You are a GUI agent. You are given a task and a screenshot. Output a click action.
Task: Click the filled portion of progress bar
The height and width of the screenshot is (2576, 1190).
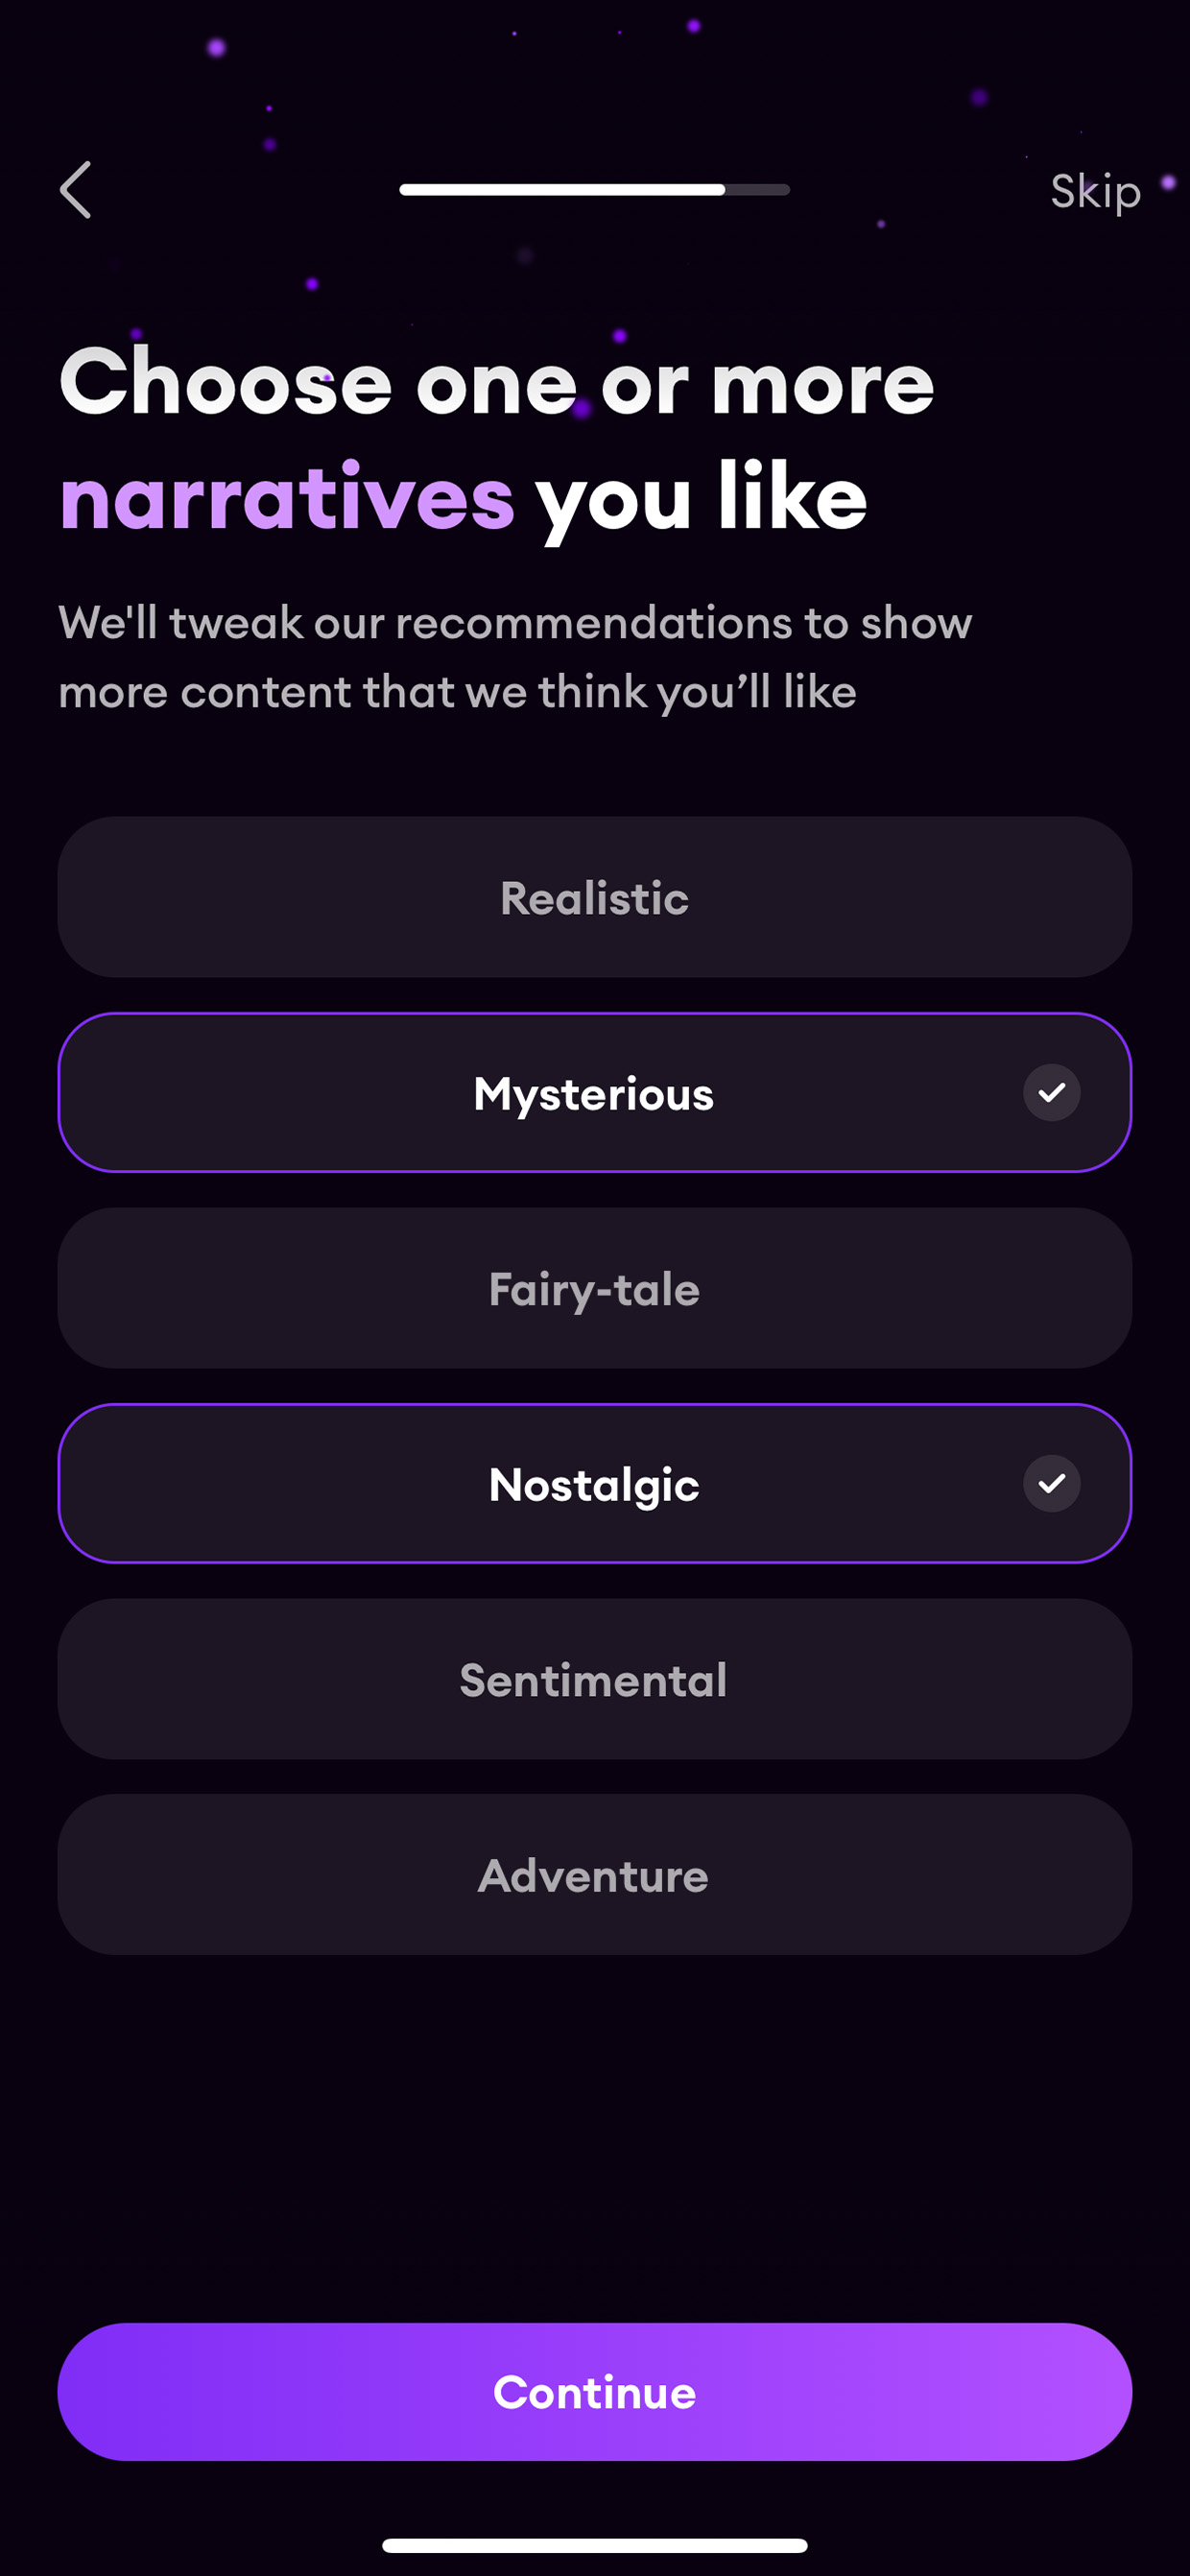coord(562,190)
